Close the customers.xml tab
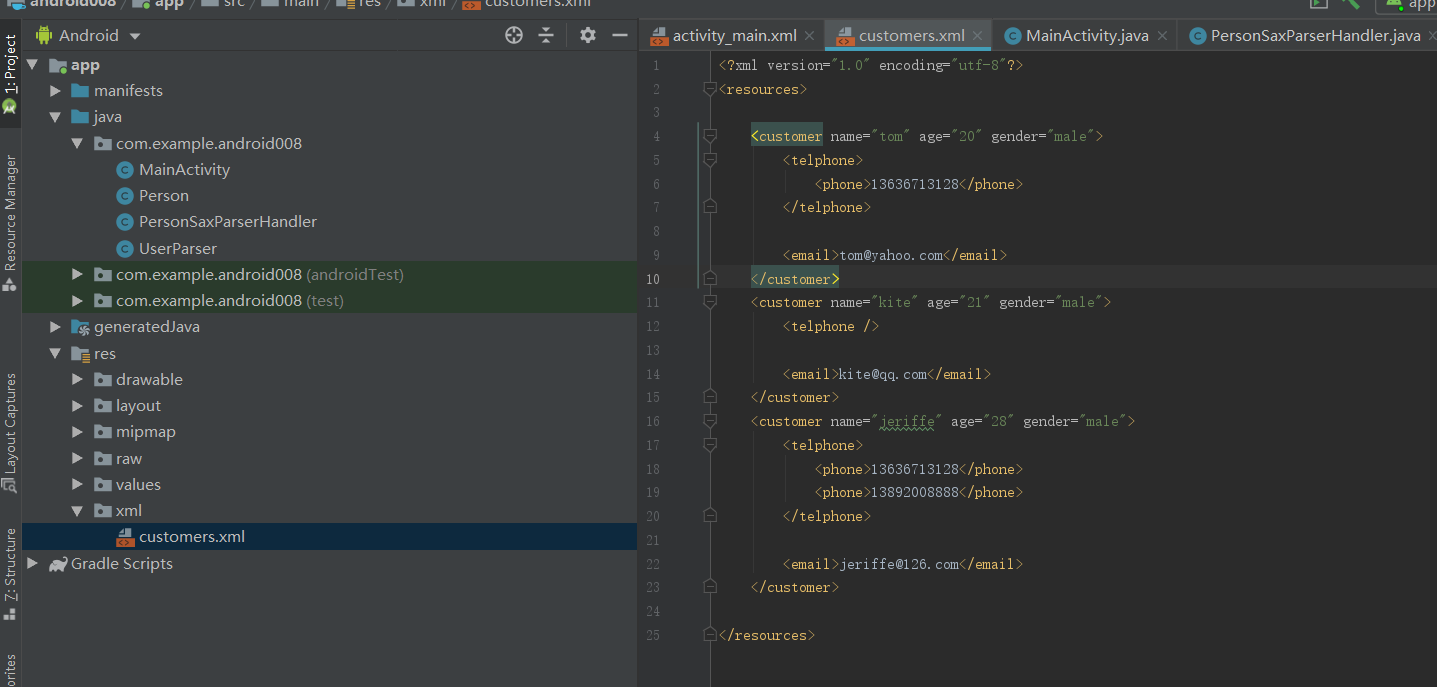This screenshot has width=1437, height=687. pos(978,36)
